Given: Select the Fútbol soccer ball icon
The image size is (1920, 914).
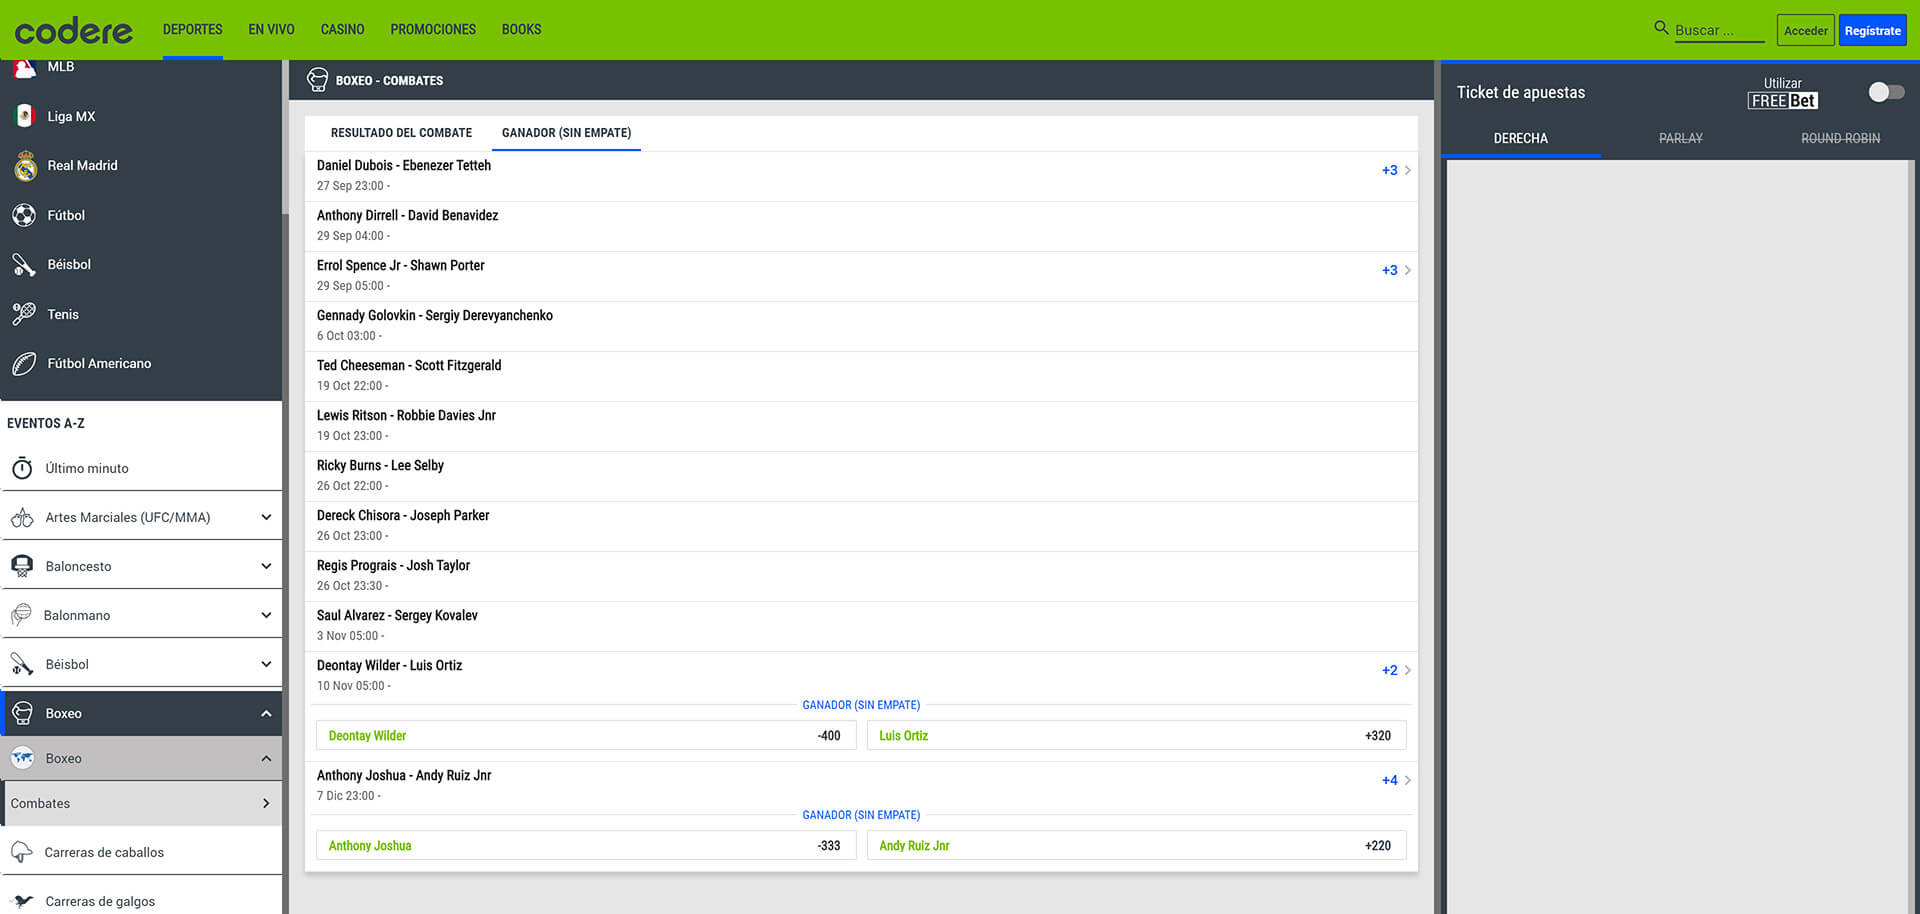Looking at the screenshot, I should coord(25,215).
